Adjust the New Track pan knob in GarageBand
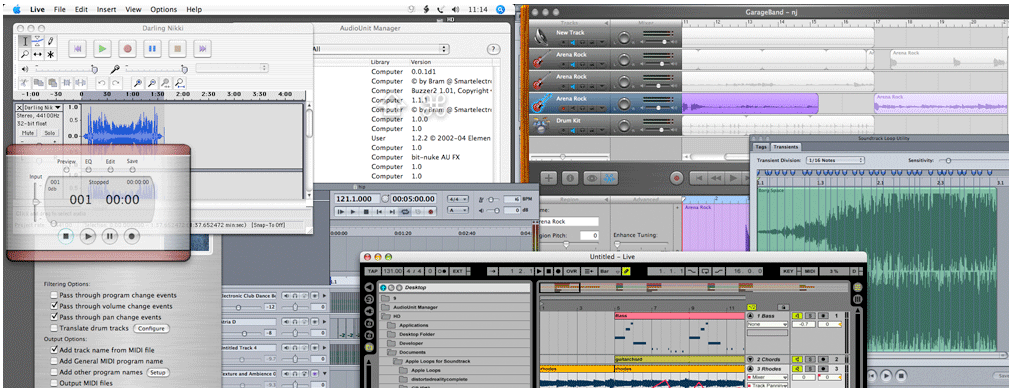Viewport: 1009px width, 388px height. click(x=624, y=36)
